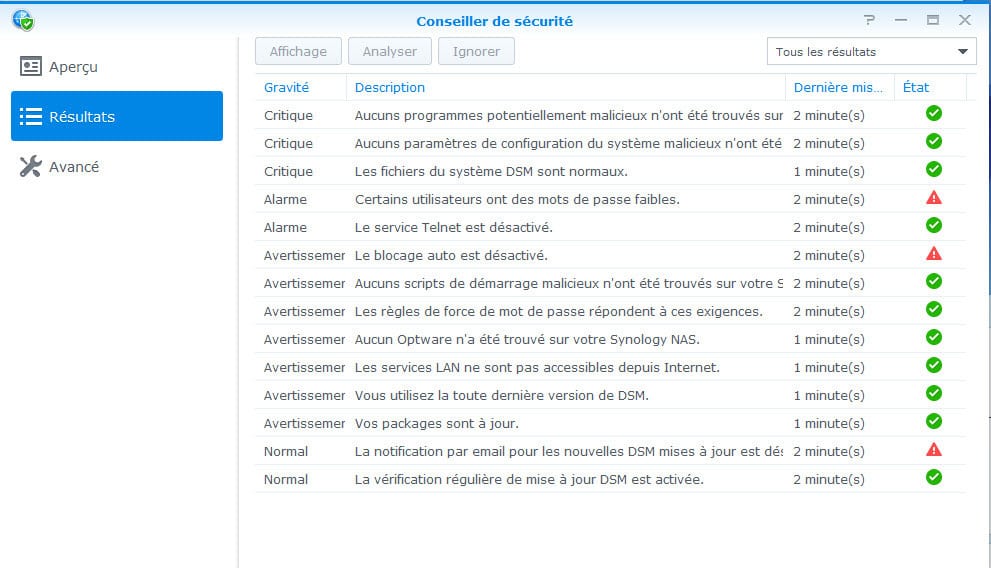
Task: Open help with the question mark icon
Action: [x=870, y=20]
